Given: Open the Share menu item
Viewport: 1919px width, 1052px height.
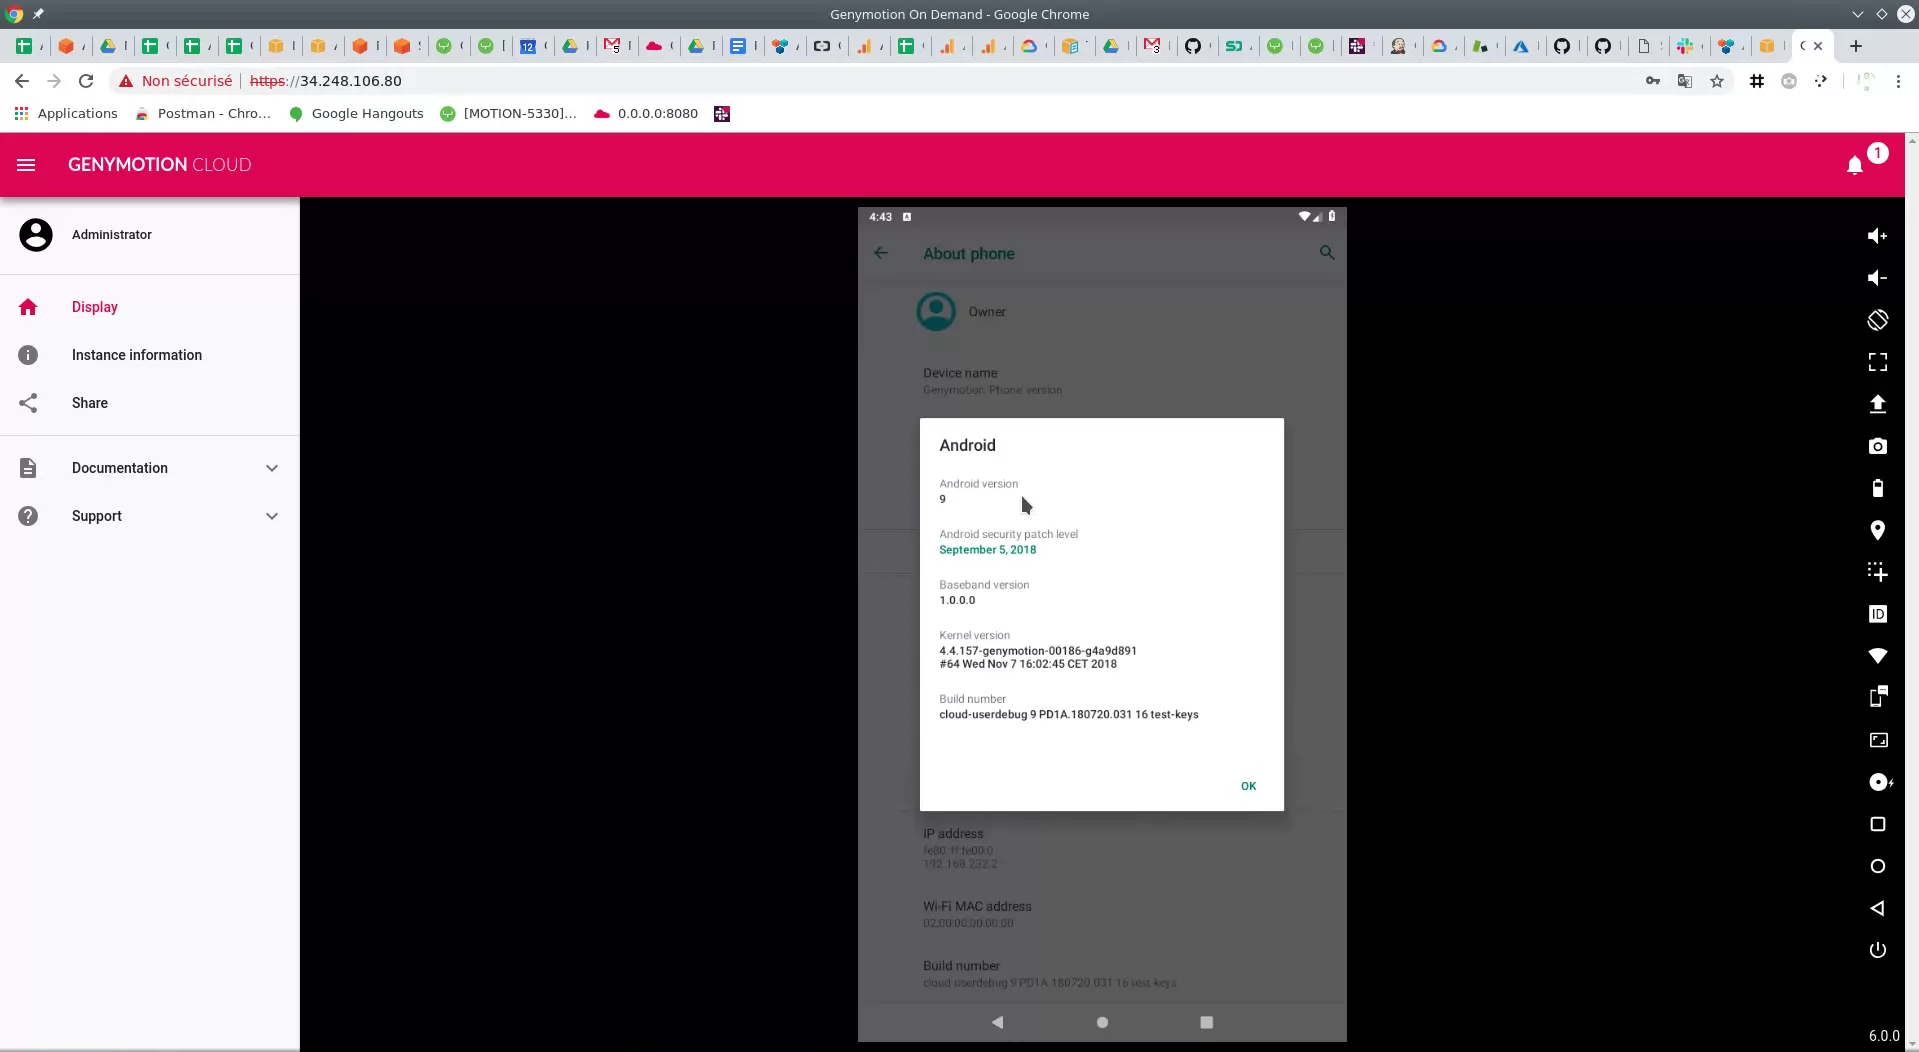Looking at the screenshot, I should (150, 403).
